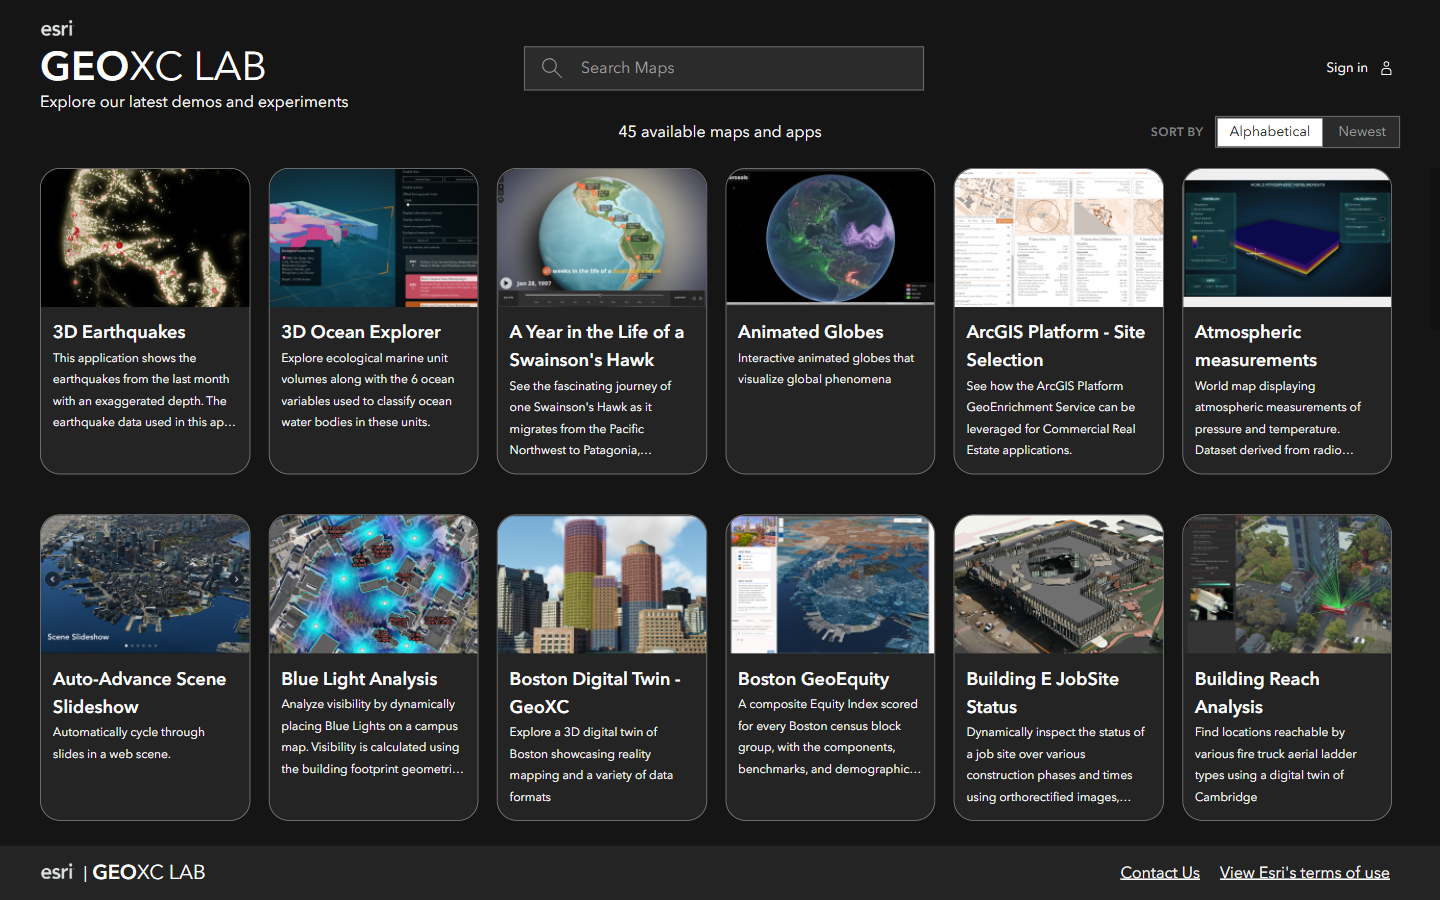Open Atmospheric measurements thumbnail image
The height and width of the screenshot is (900, 1440).
tap(1287, 238)
